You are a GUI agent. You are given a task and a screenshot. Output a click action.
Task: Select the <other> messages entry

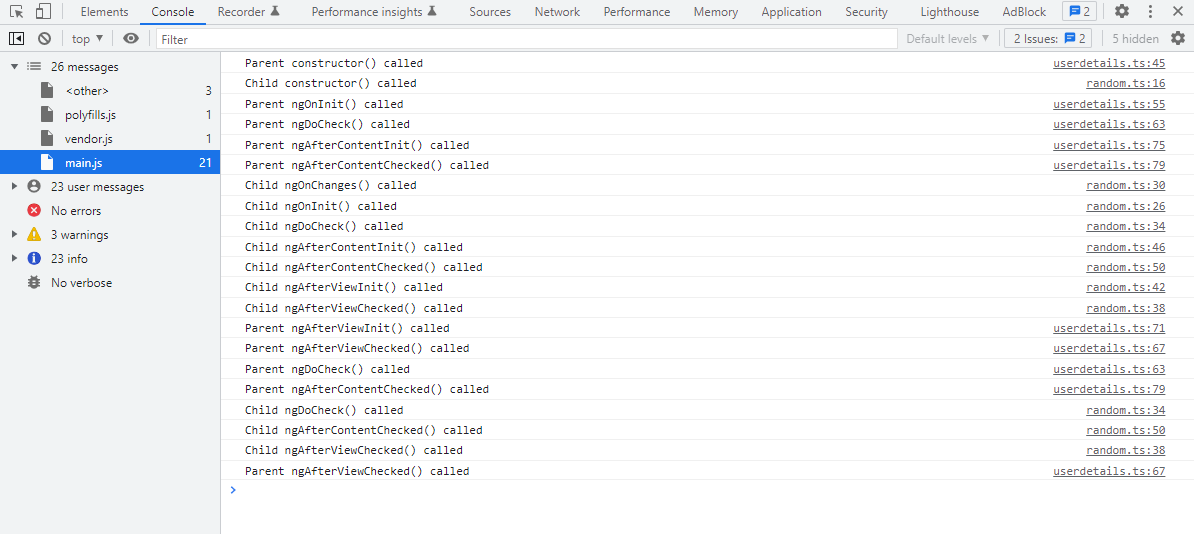tap(110, 91)
